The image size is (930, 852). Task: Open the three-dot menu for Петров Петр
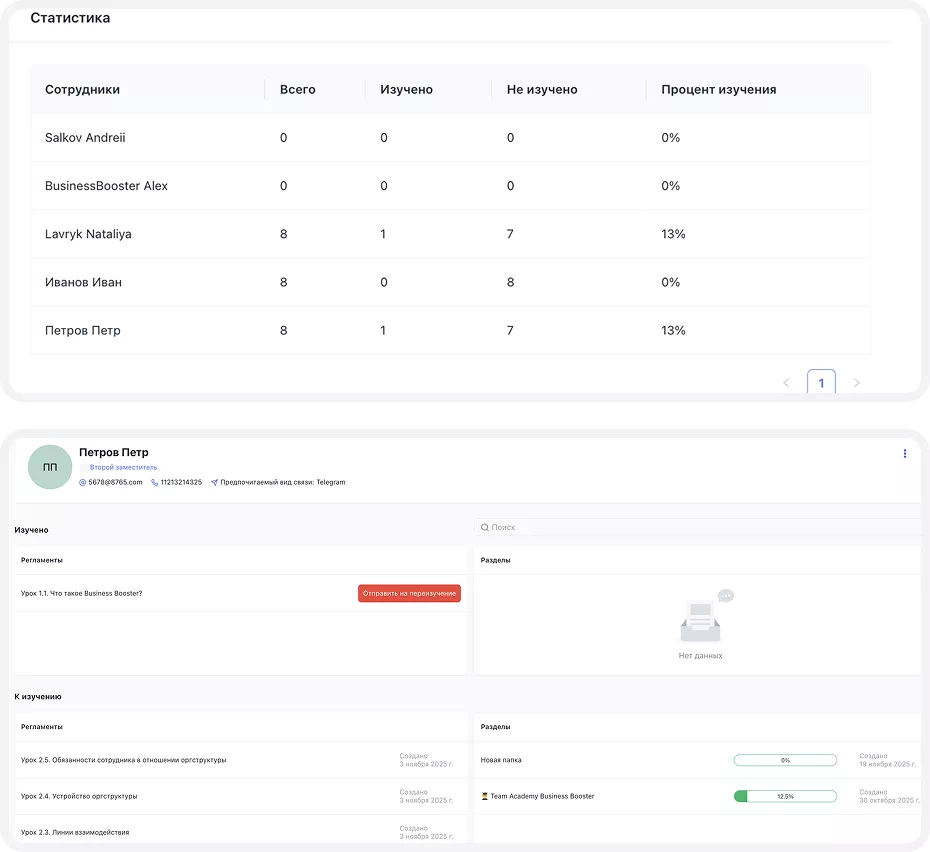pyautogui.click(x=904, y=453)
